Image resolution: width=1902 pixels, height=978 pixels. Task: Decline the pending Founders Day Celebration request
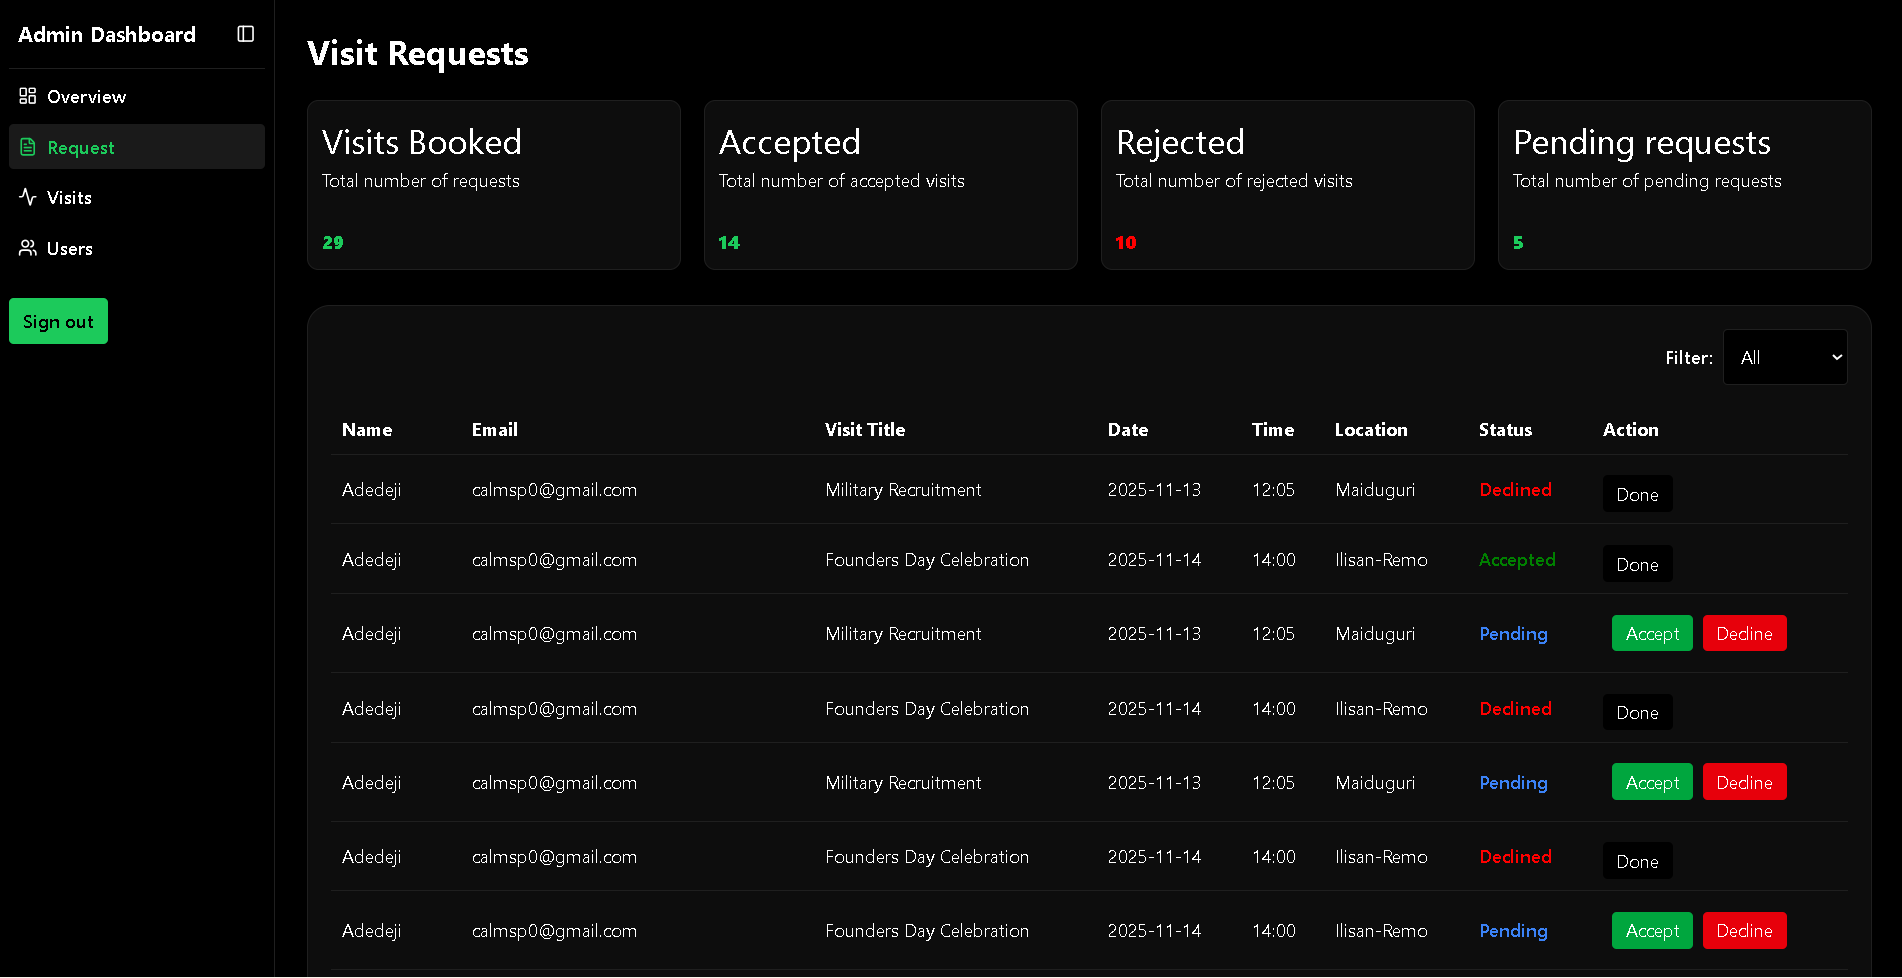1744,930
